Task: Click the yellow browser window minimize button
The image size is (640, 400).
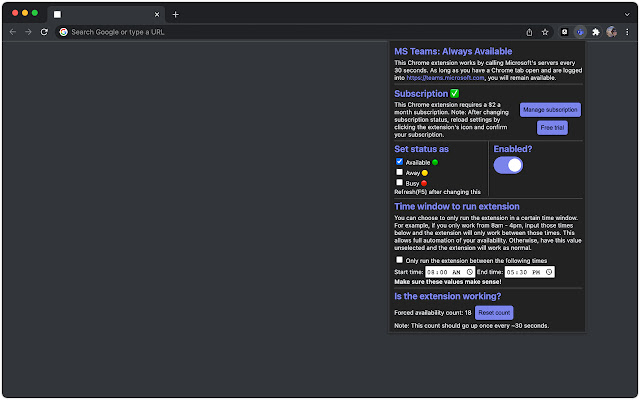Action: tap(25, 13)
